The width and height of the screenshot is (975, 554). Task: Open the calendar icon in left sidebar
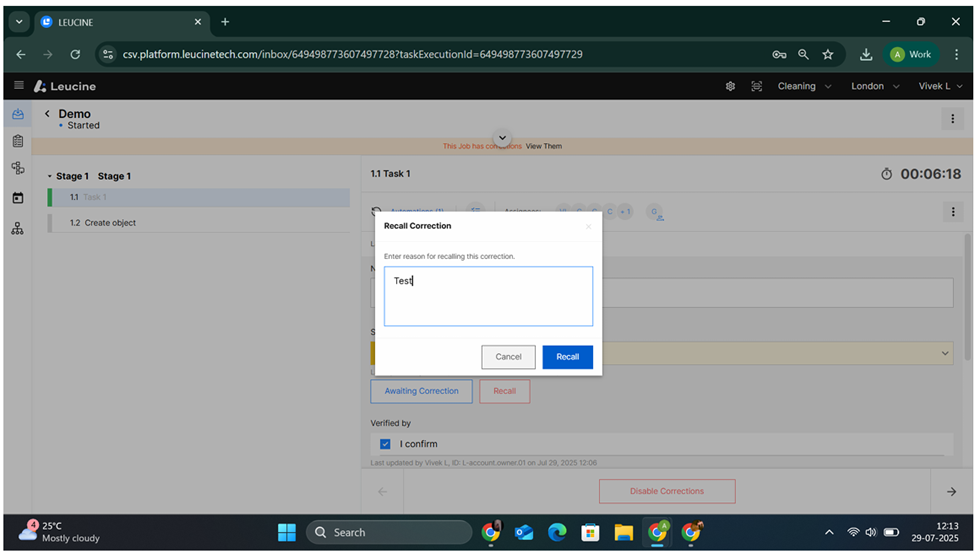(x=18, y=198)
